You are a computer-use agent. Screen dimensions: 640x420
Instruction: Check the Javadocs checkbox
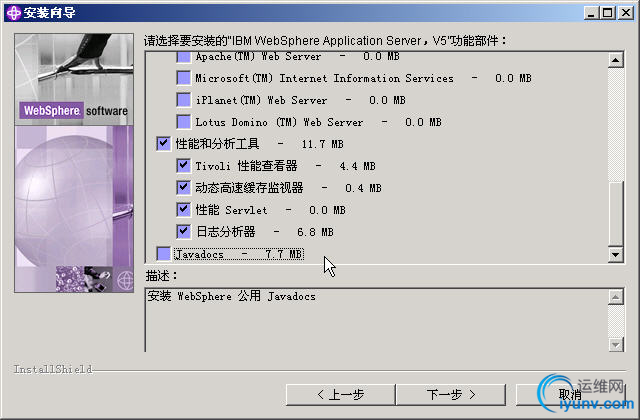tap(163, 254)
